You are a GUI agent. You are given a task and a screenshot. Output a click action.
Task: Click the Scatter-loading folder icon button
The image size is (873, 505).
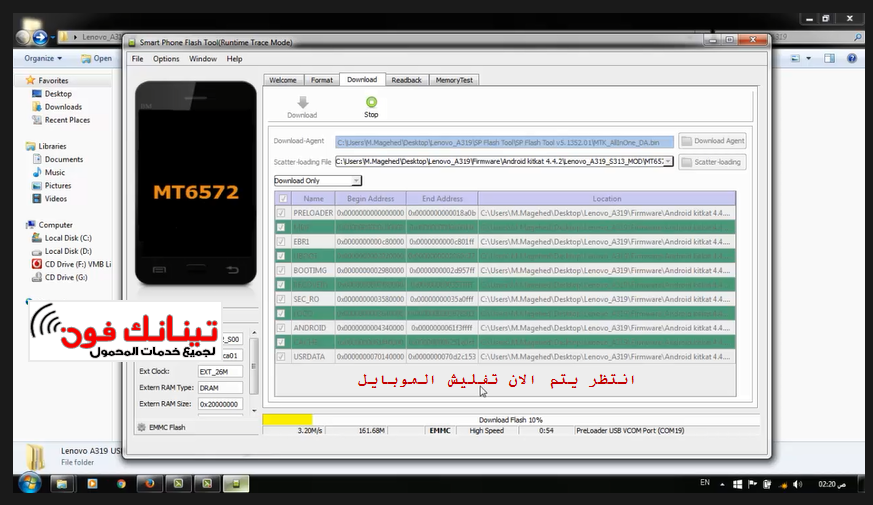713,162
